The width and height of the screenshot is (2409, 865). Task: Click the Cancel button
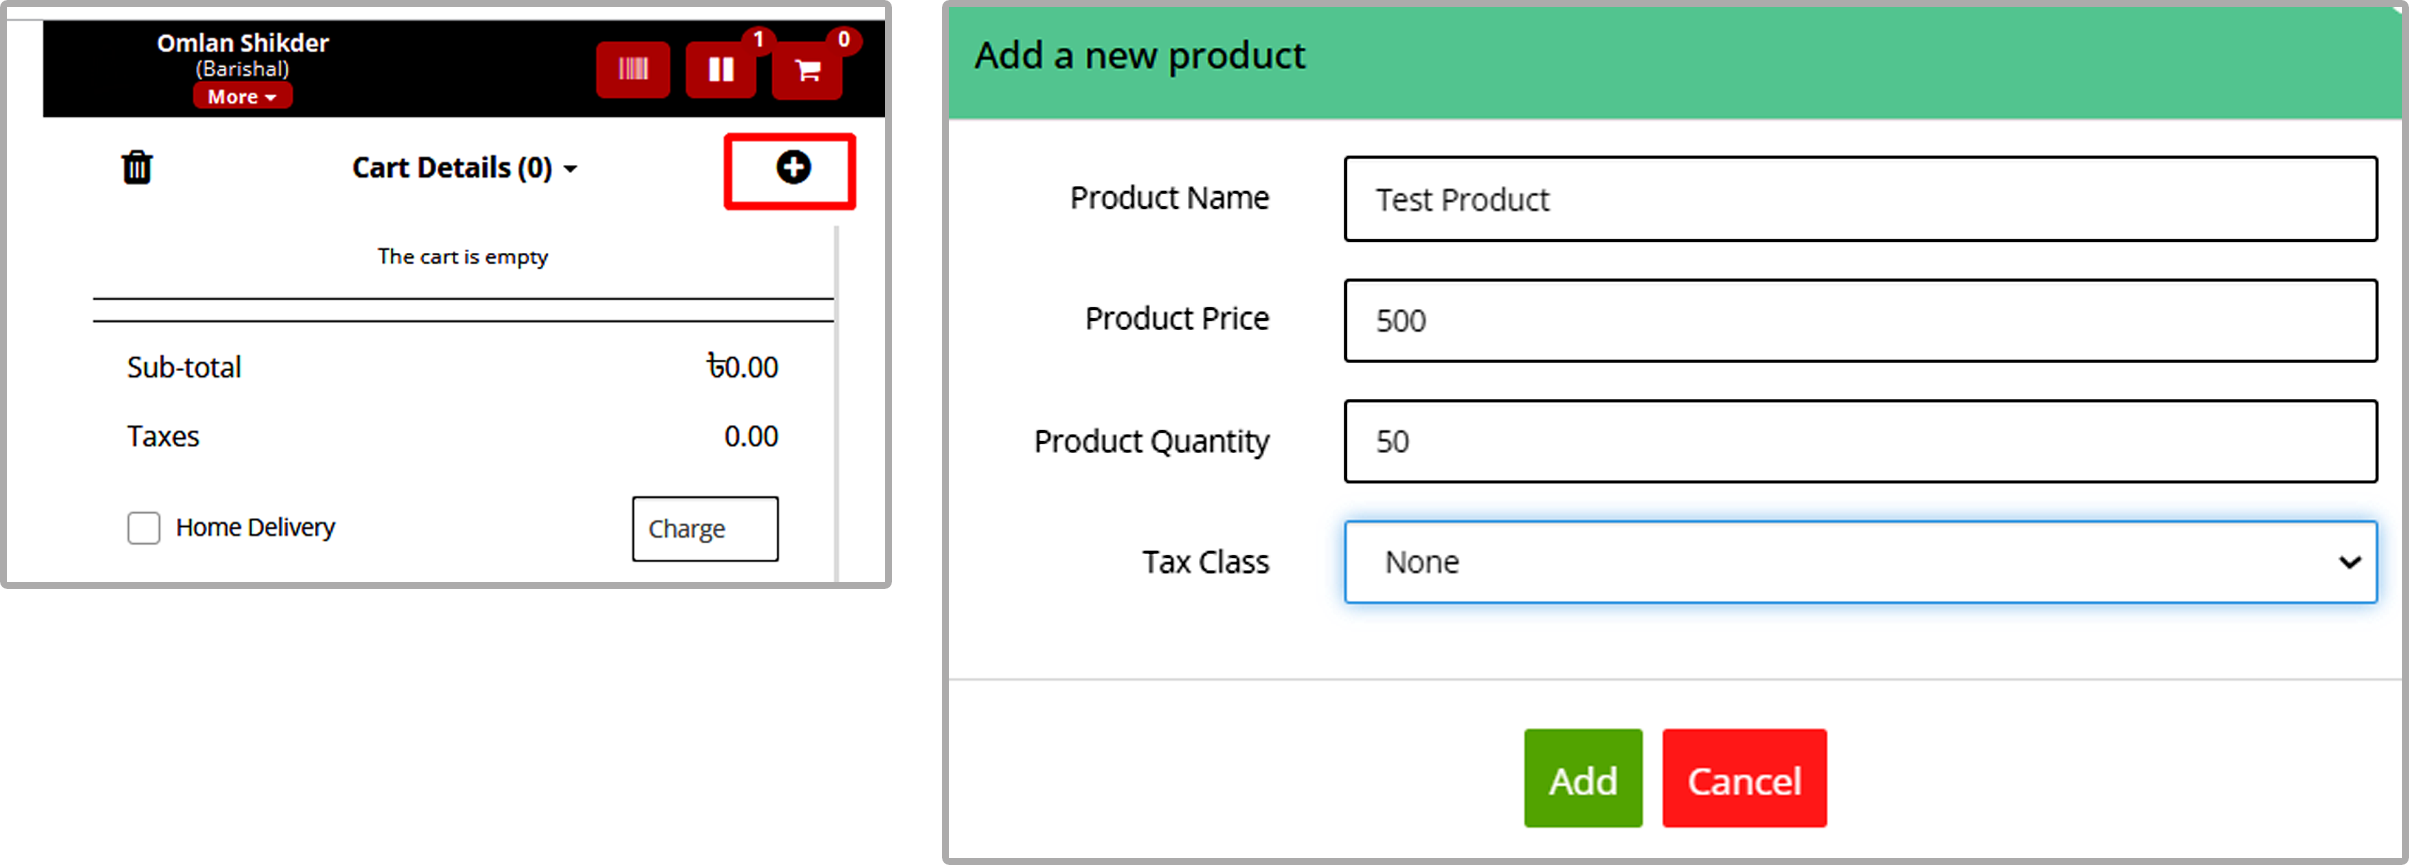click(1744, 778)
